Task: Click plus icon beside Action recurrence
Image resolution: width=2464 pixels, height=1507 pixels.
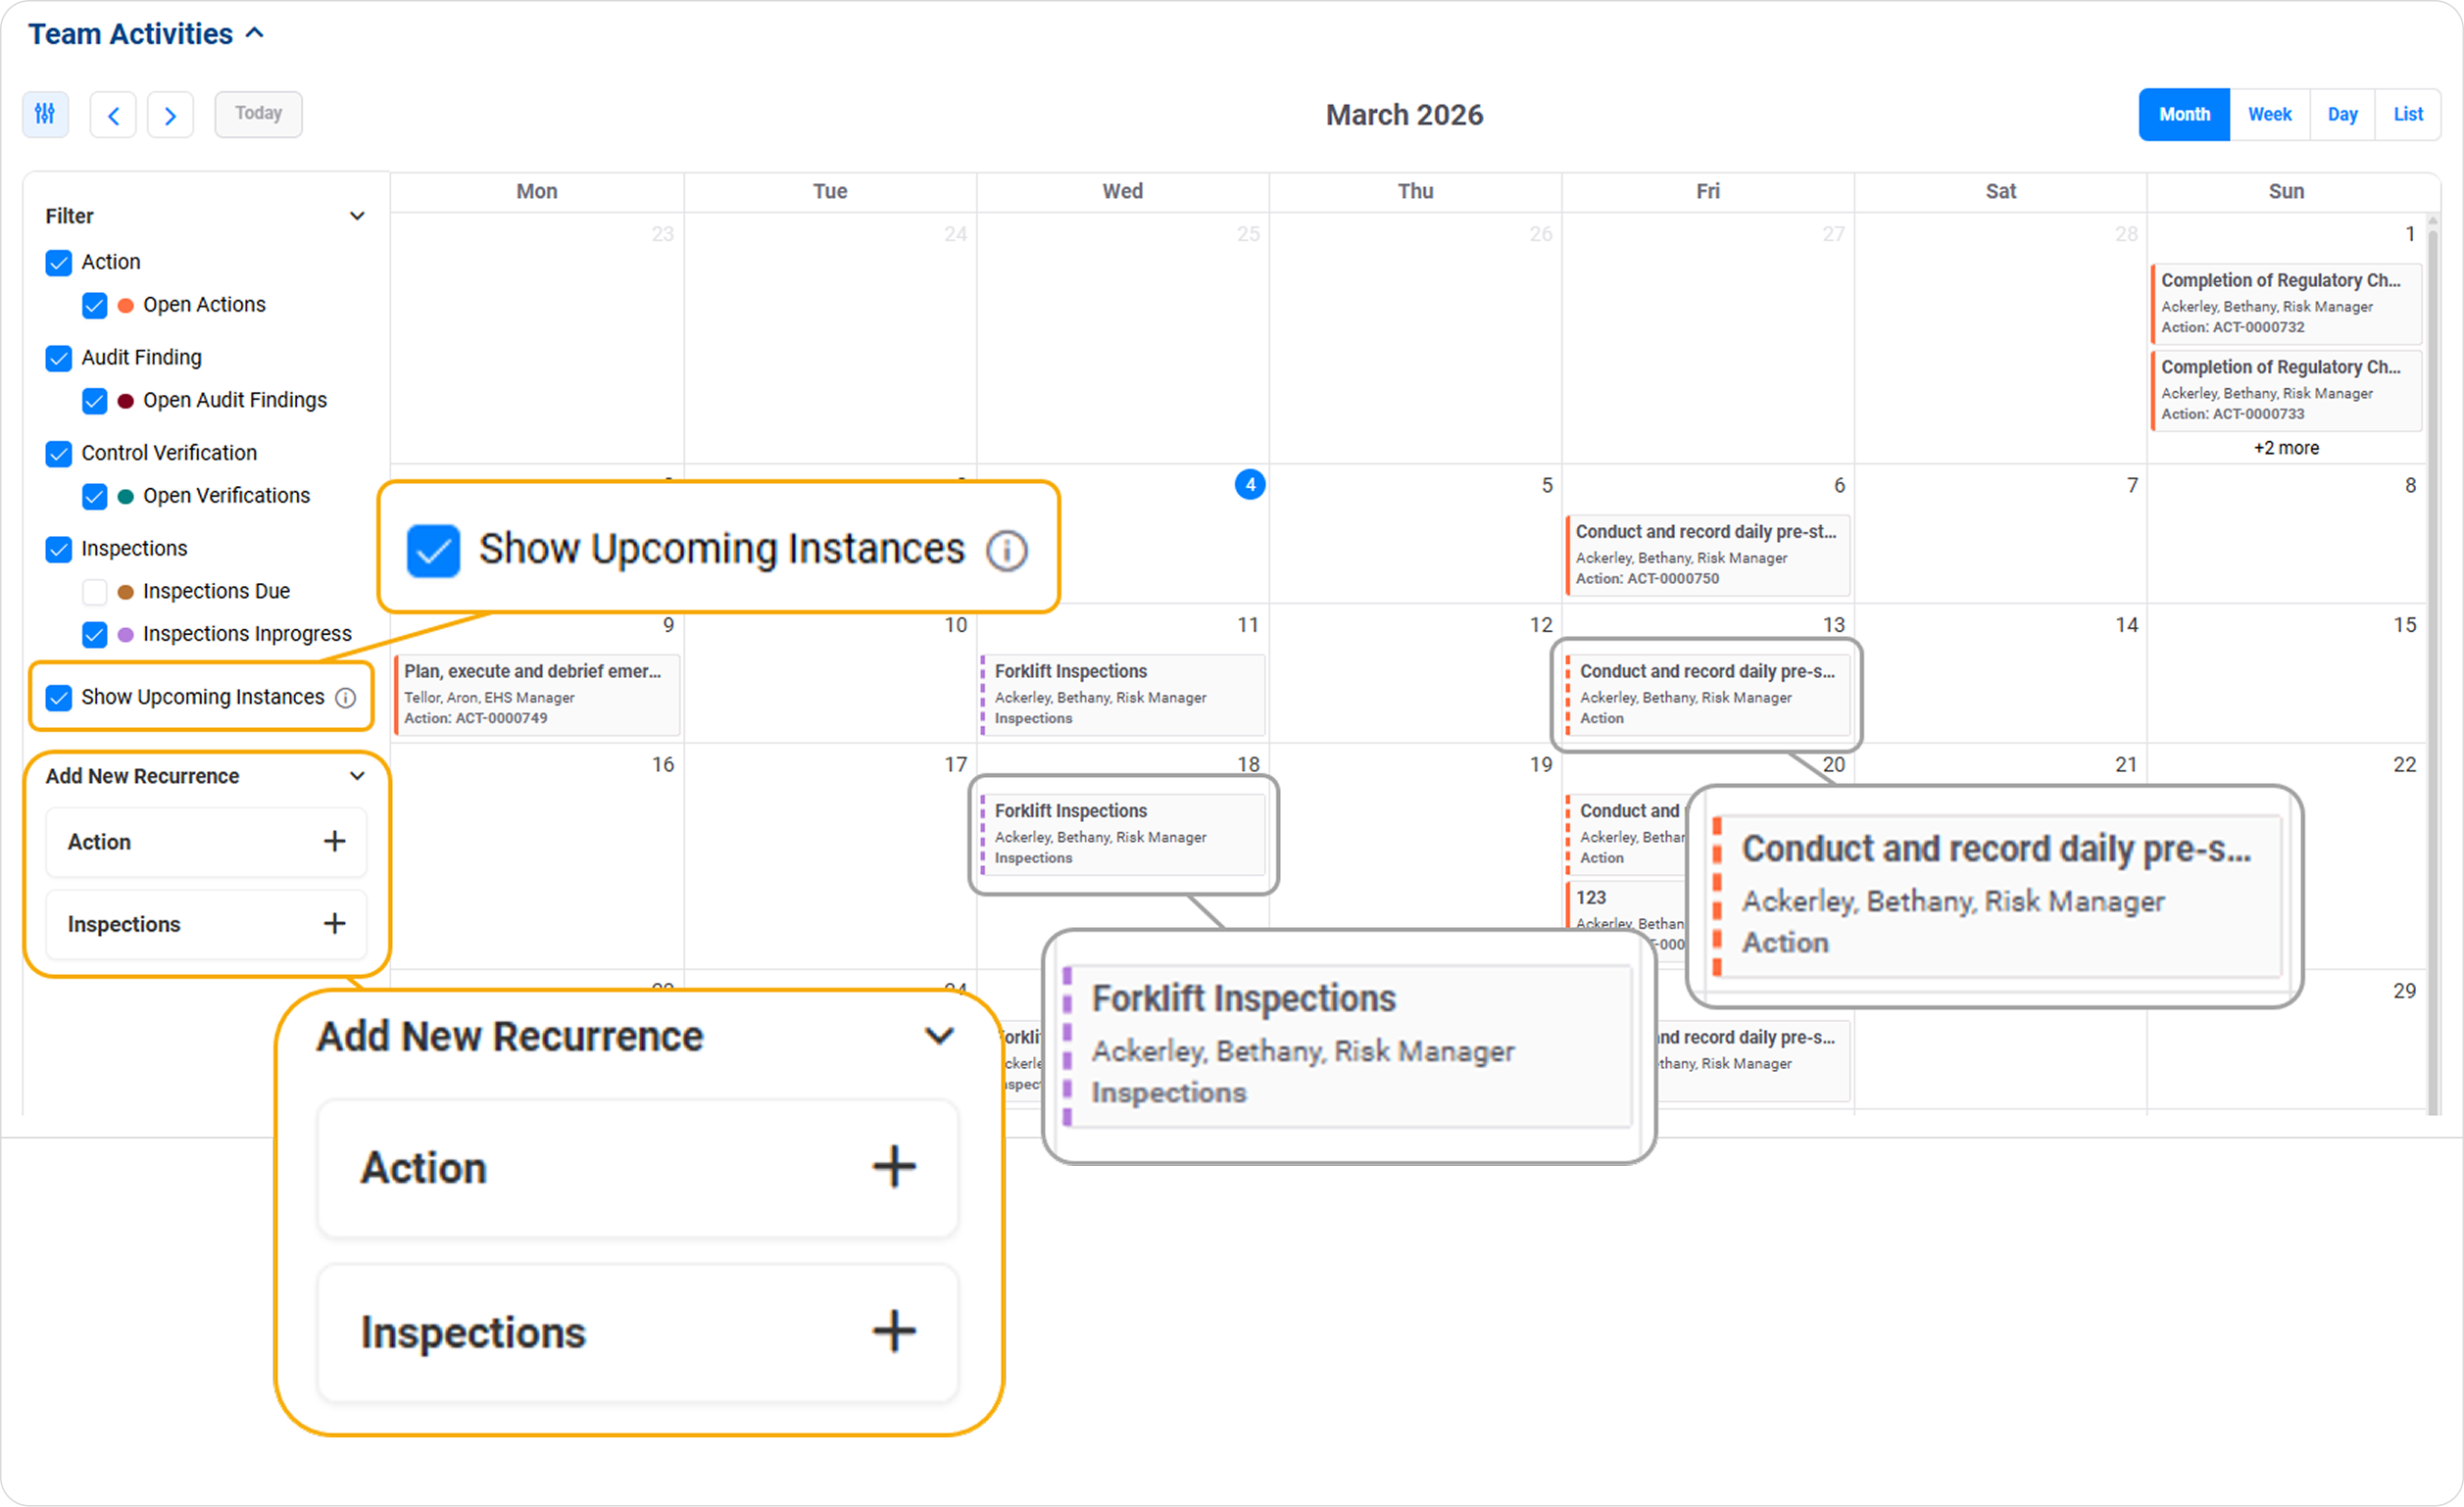Action: pos(335,842)
